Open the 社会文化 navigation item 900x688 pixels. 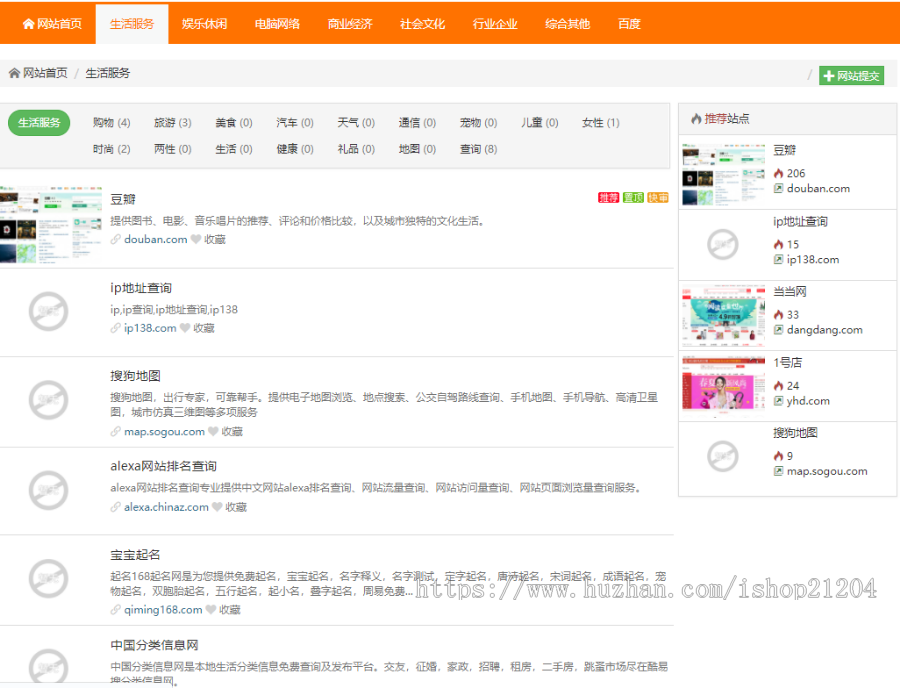(422, 24)
